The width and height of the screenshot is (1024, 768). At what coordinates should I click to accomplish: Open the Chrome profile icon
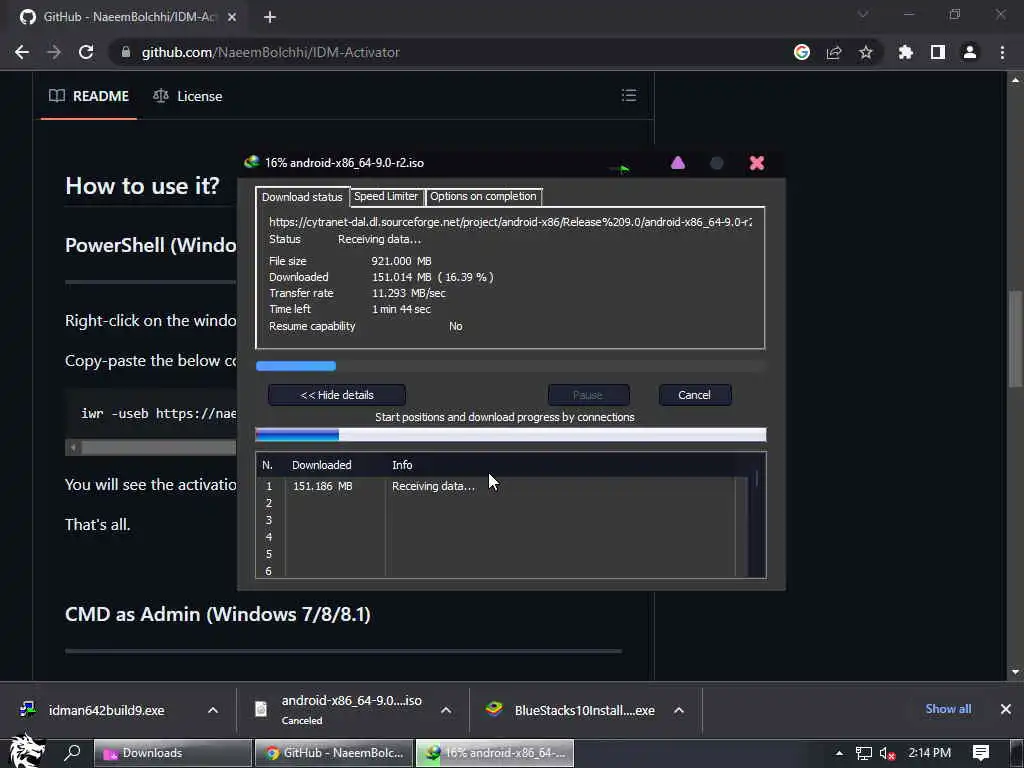coord(970,52)
